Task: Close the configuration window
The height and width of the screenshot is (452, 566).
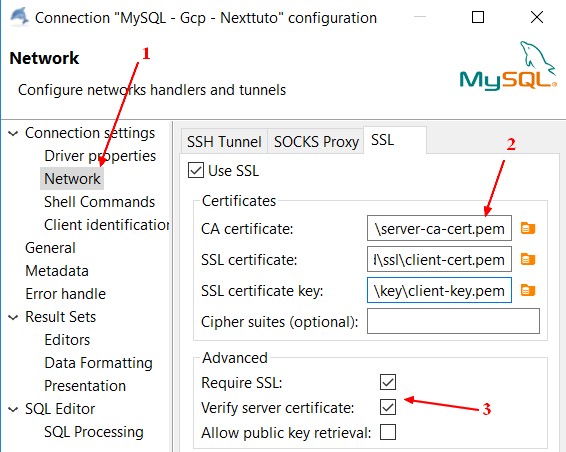Action: pyautogui.click(x=537, y=17)
